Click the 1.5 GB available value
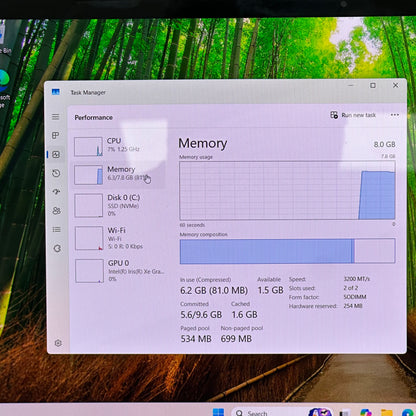The height and width of the screenshot is (416, 416). [x=270, y=290]
